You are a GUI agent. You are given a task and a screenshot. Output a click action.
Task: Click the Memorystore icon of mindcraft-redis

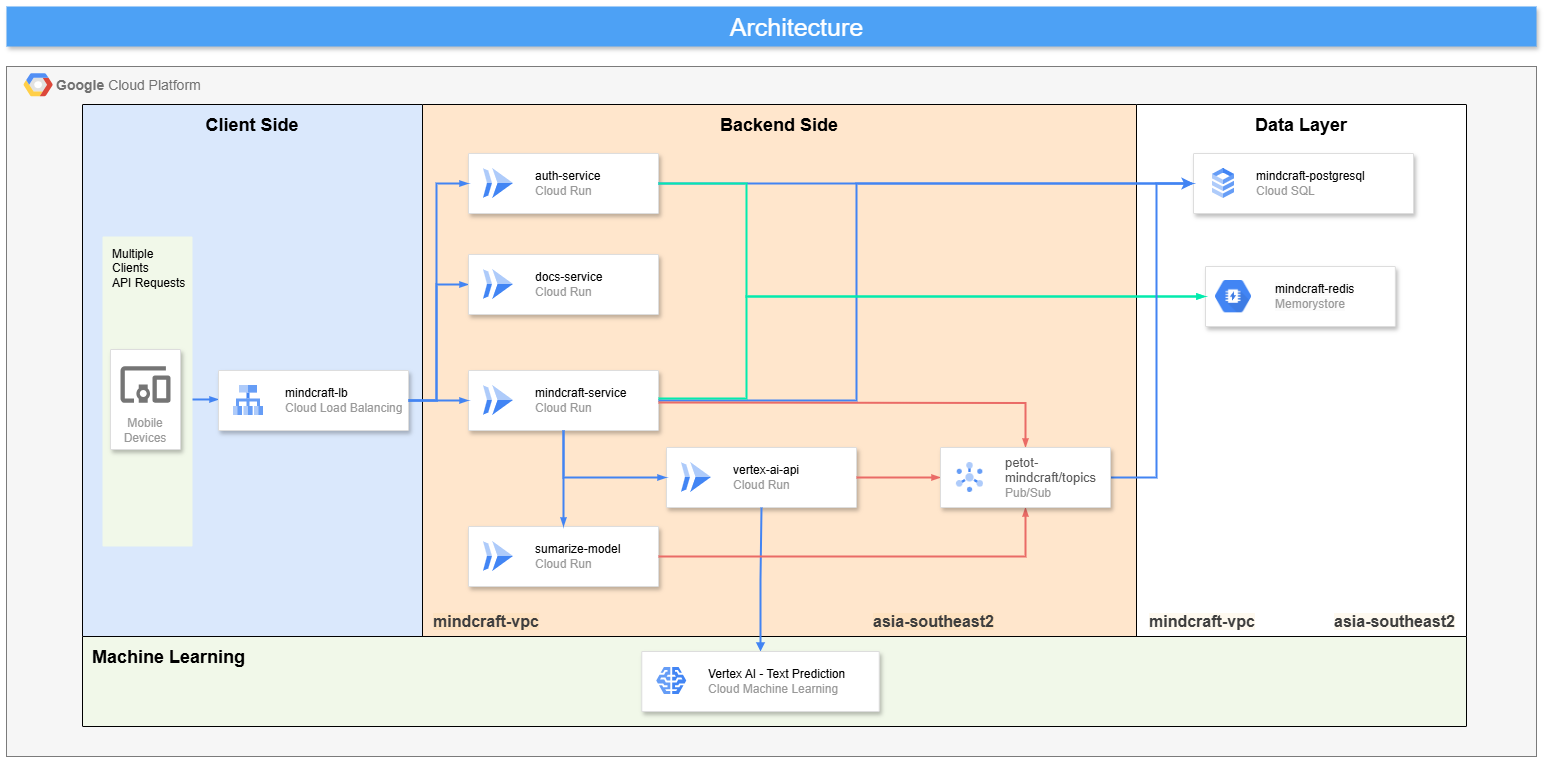pos(1233,296)
